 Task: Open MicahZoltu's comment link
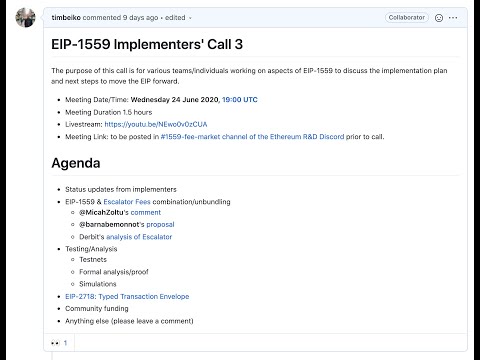[x=146, y=212]
